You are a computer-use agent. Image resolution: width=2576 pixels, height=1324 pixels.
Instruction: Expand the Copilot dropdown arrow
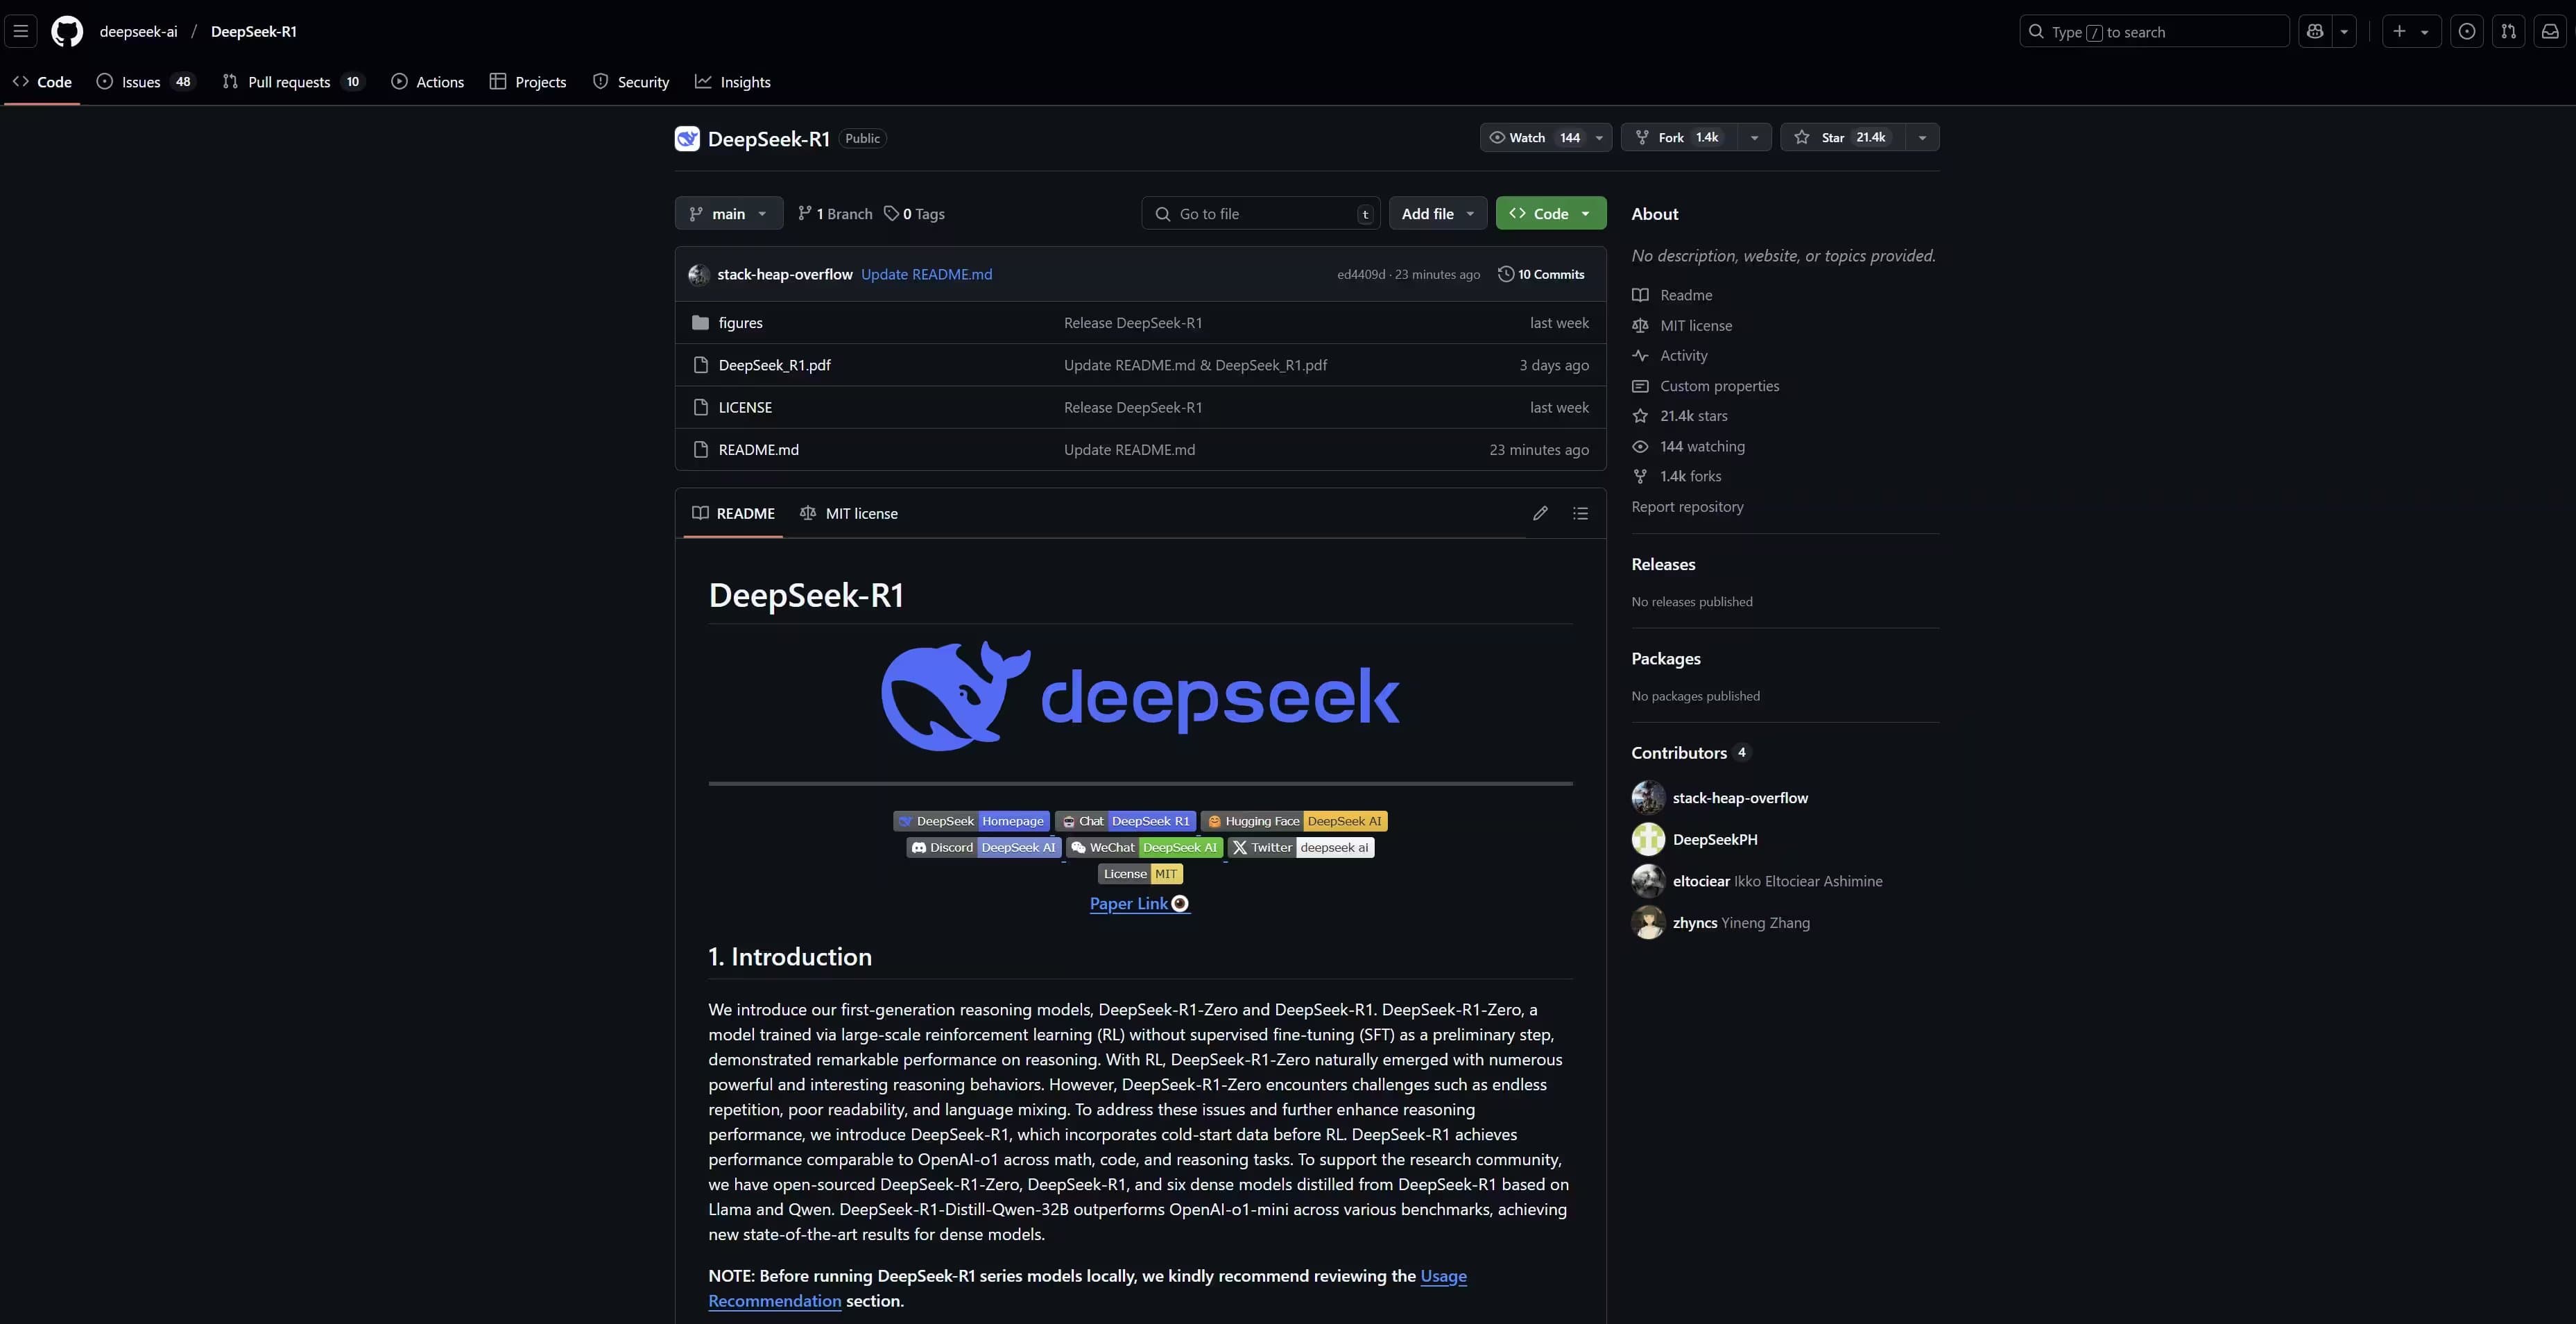coord(2344,31)
